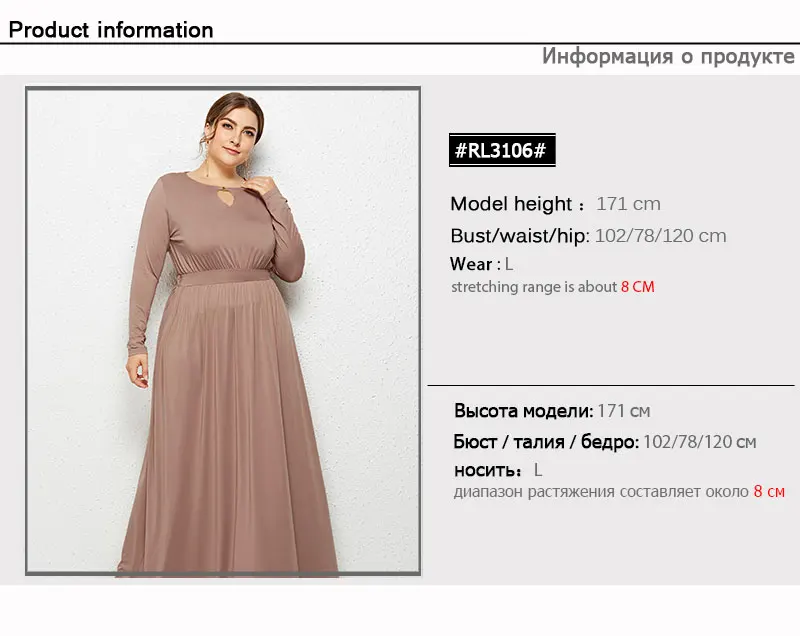The width and height of the screenshot is (800, 636).
Task: Click the red 8 CM text
Action: [637, 287]
